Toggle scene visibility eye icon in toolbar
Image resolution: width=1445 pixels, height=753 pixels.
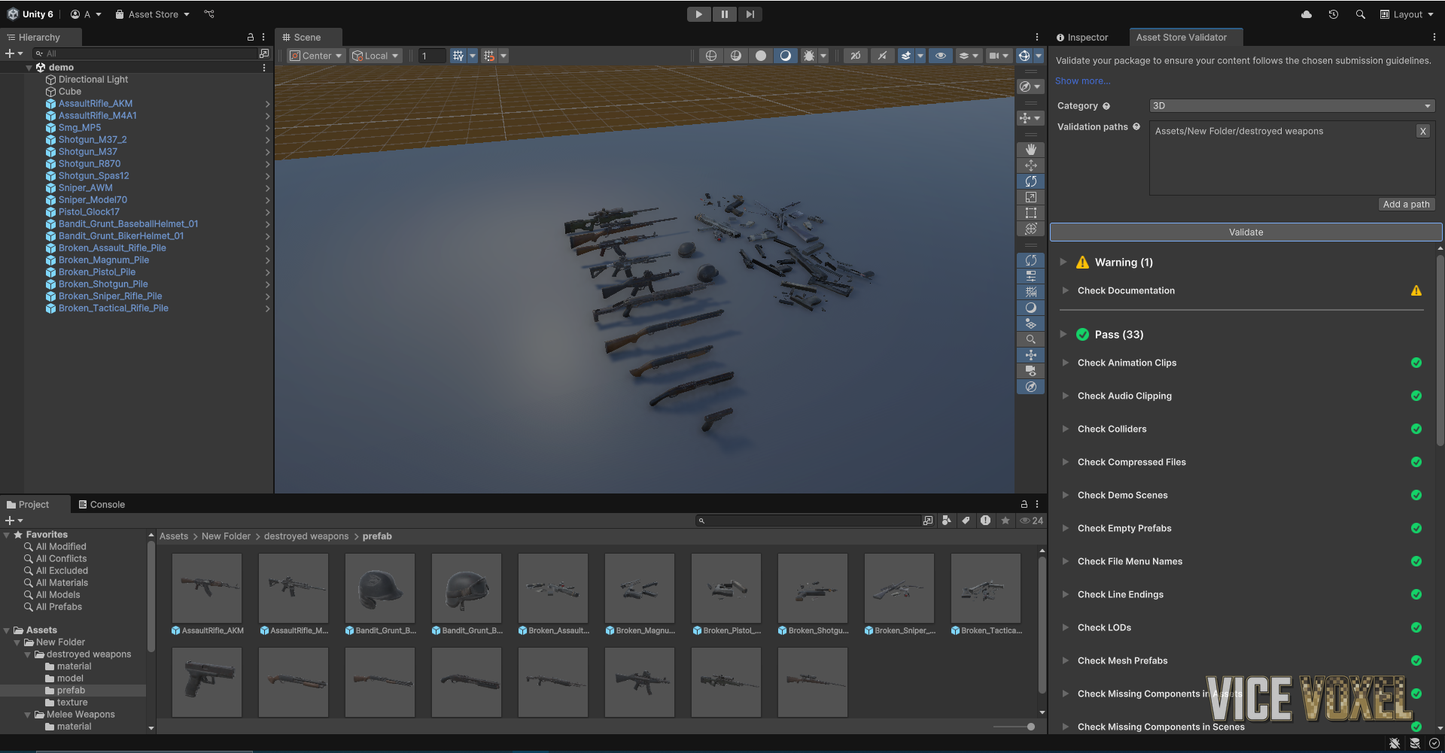(x=940, y=56)
